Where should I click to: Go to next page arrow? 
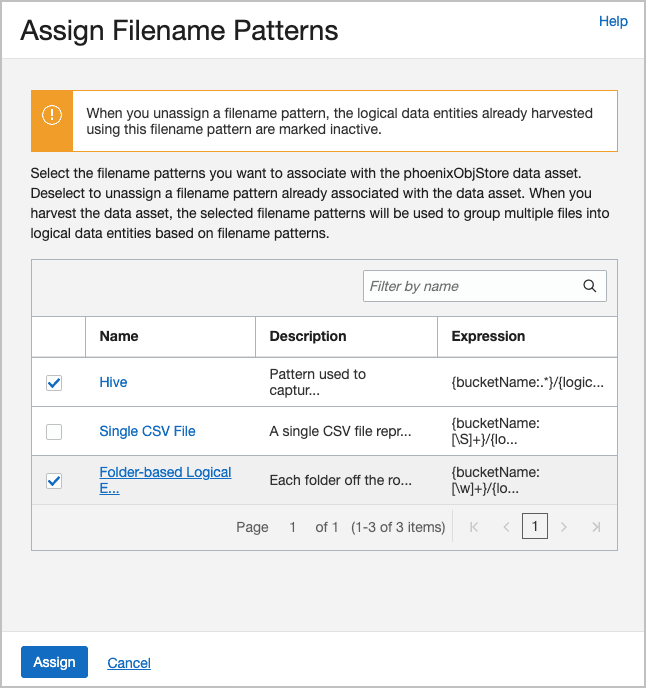point(564,527)
